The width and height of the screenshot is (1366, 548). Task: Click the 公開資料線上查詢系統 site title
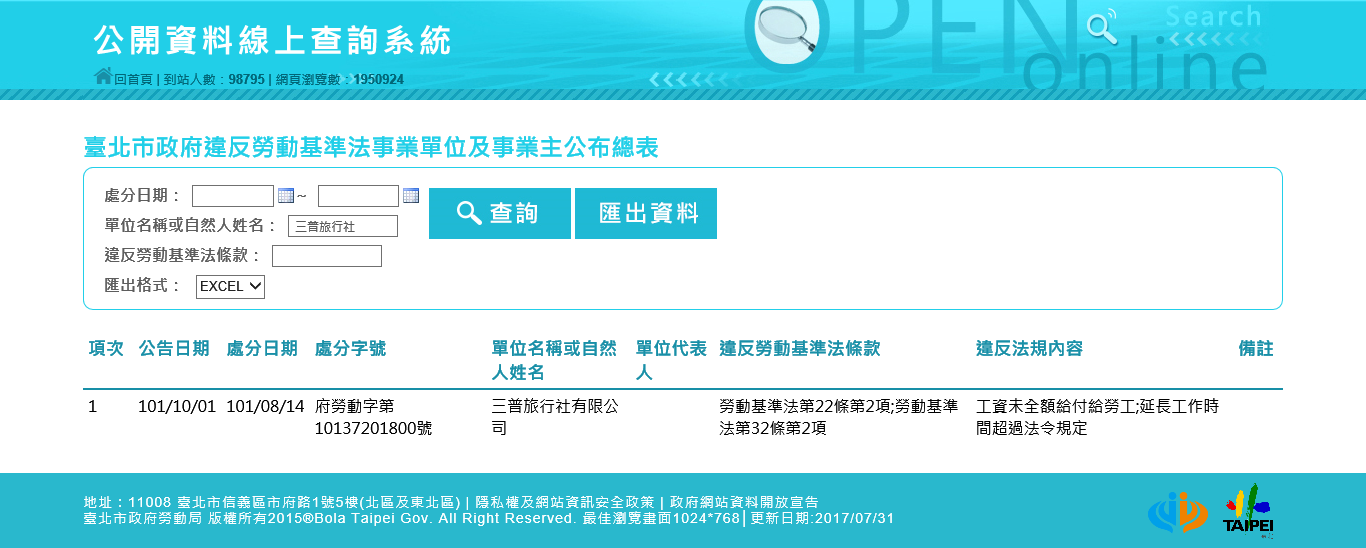pos(272,40)
